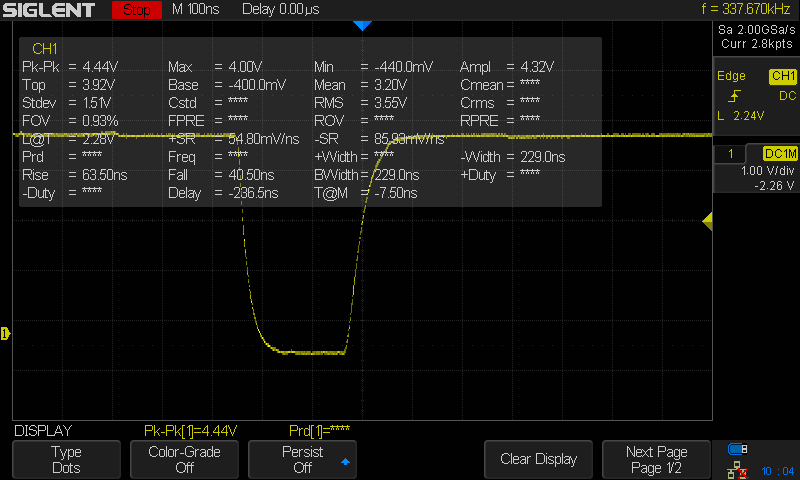Toggle the DC1M coupling badge
The height and width of the screenshot is (480, 800).
click(x=779, y=153)
